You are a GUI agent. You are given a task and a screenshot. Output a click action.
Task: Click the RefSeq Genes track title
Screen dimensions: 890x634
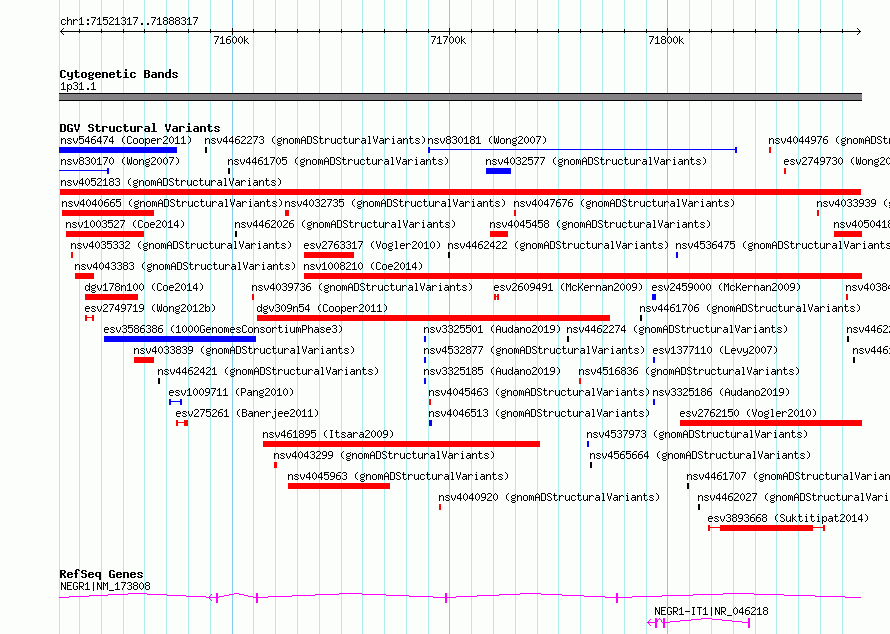coord(102,574)
